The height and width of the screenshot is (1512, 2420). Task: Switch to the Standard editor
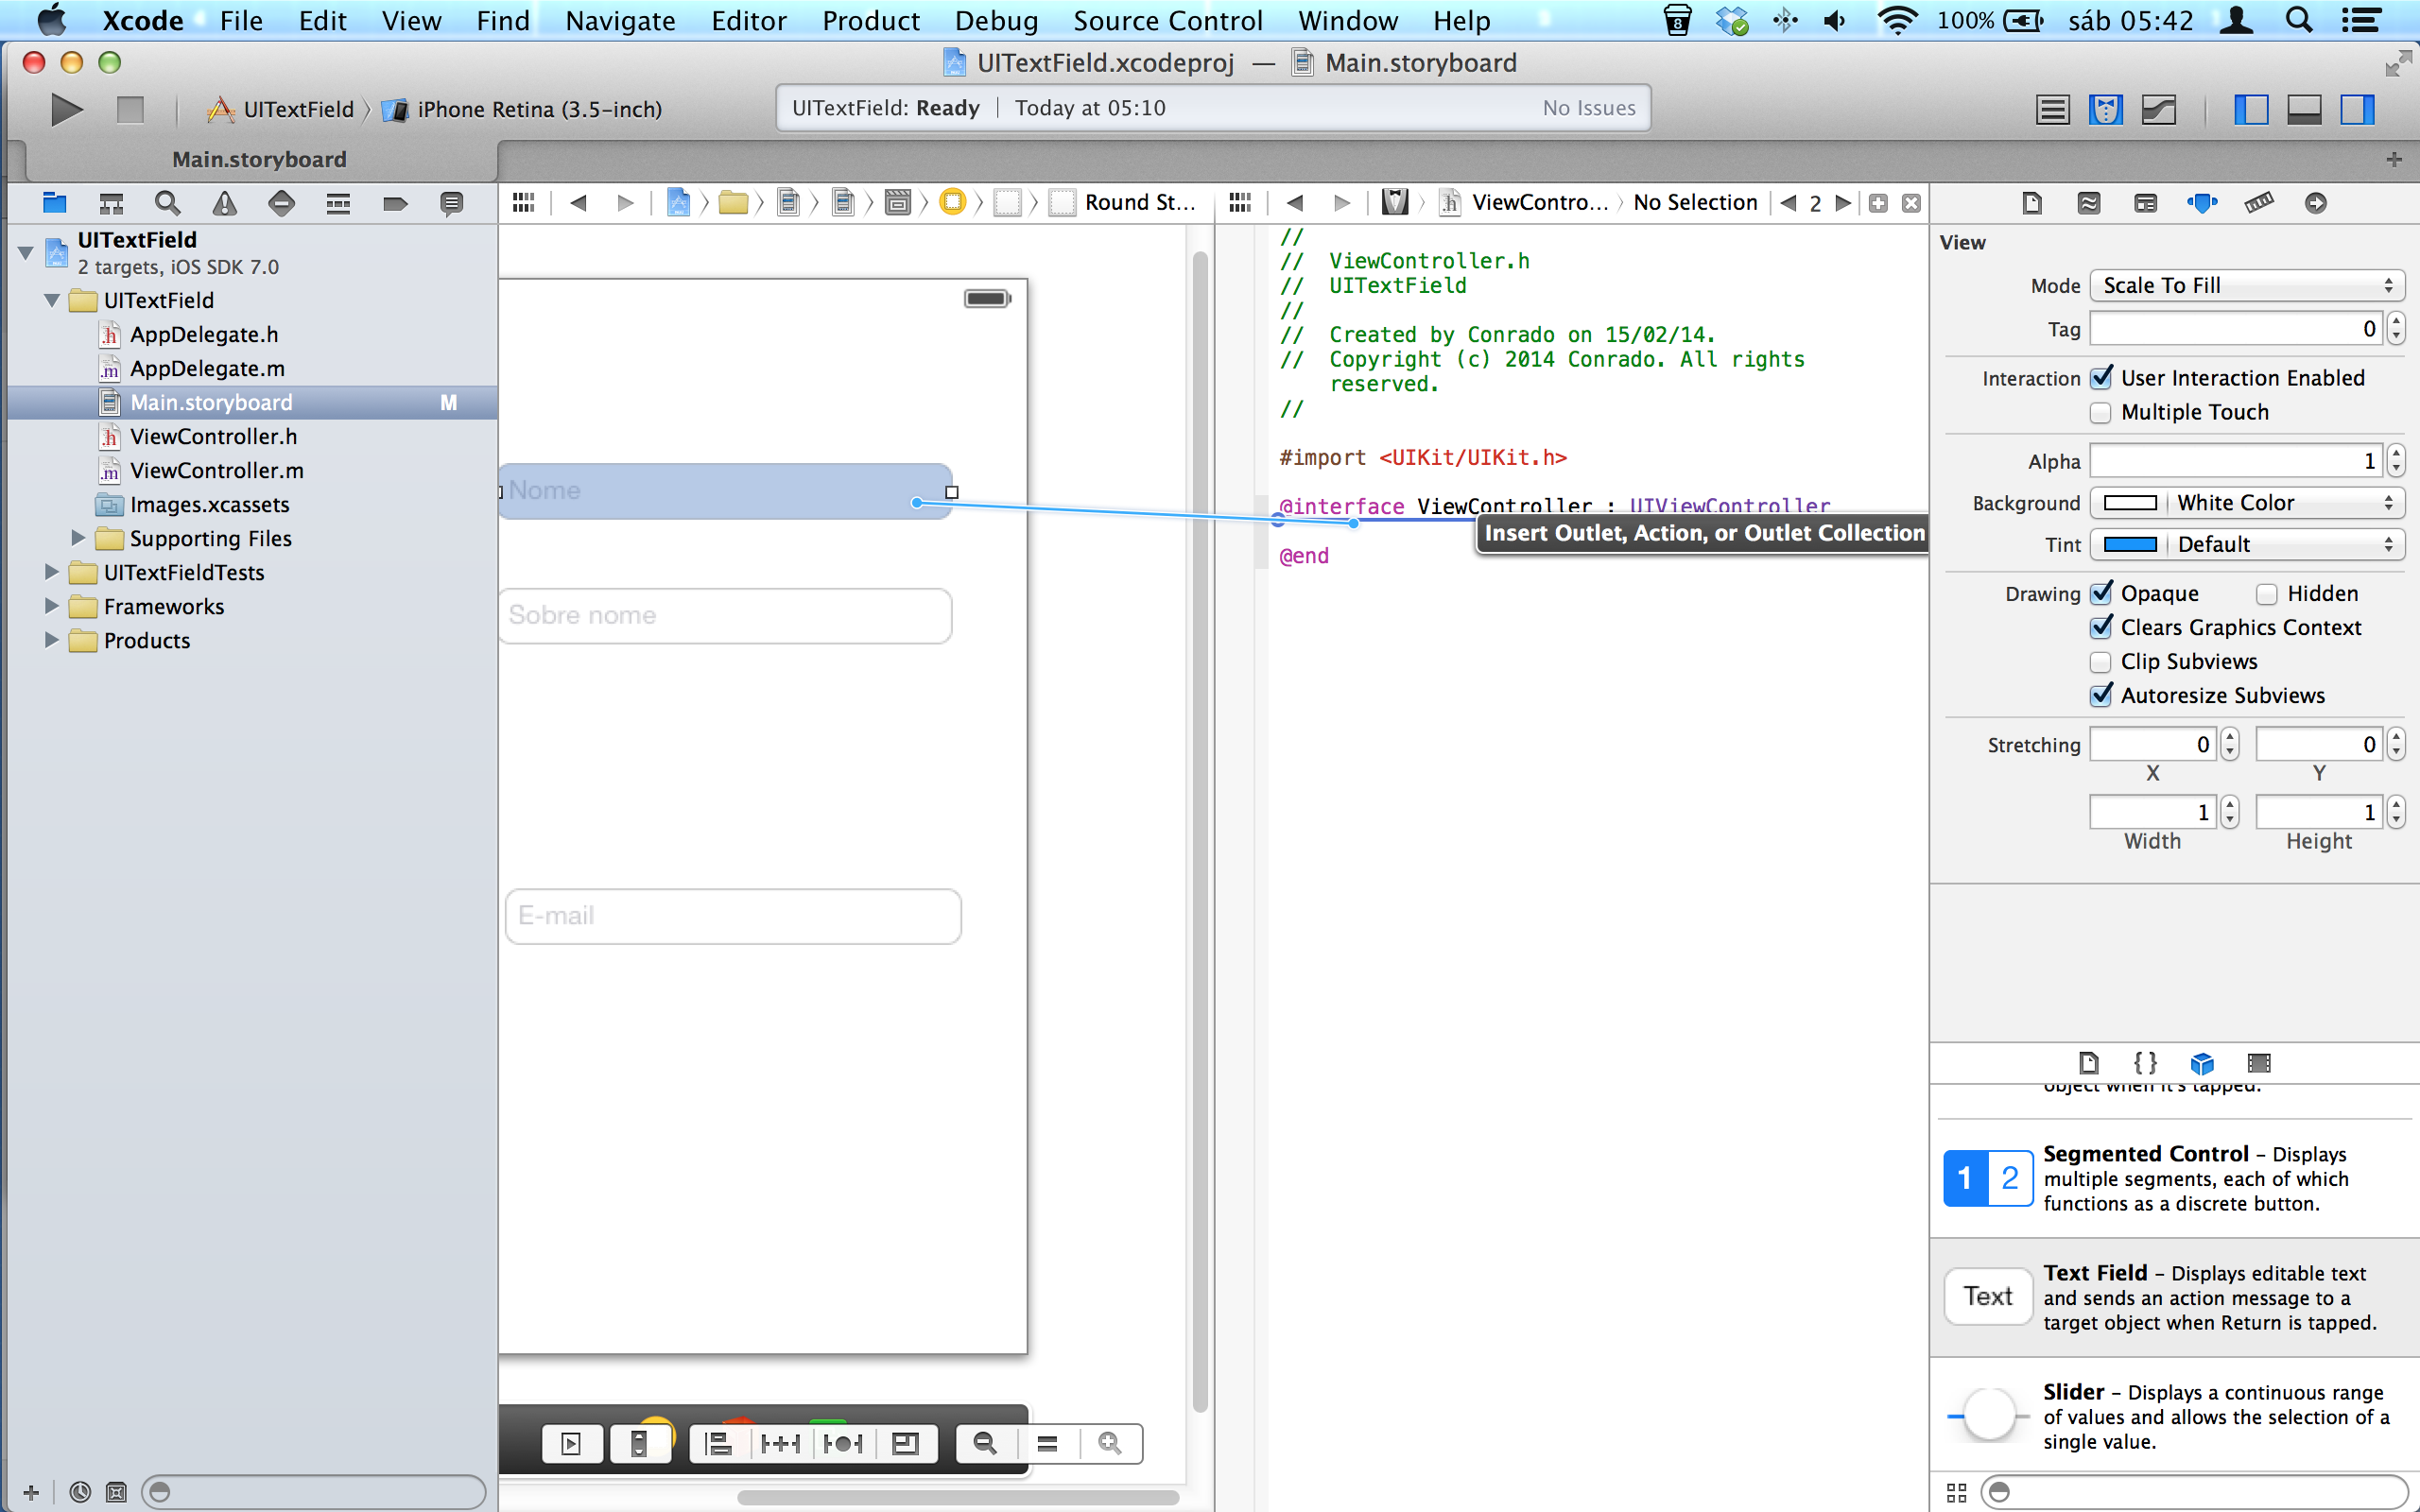2052,109
